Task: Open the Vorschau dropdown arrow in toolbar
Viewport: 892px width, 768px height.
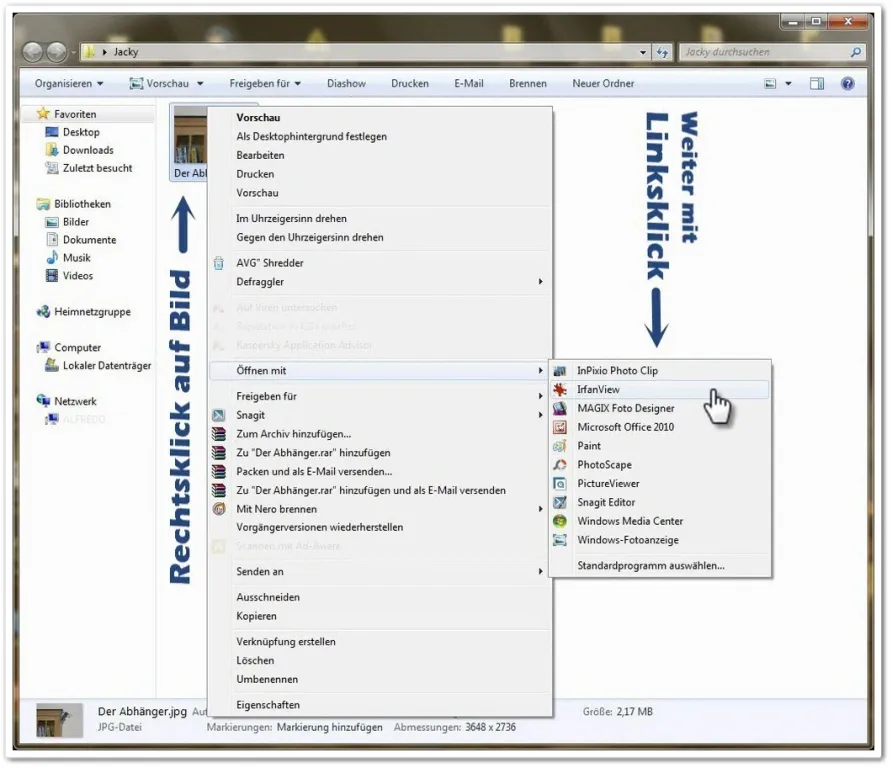Action: pos(200,84)
